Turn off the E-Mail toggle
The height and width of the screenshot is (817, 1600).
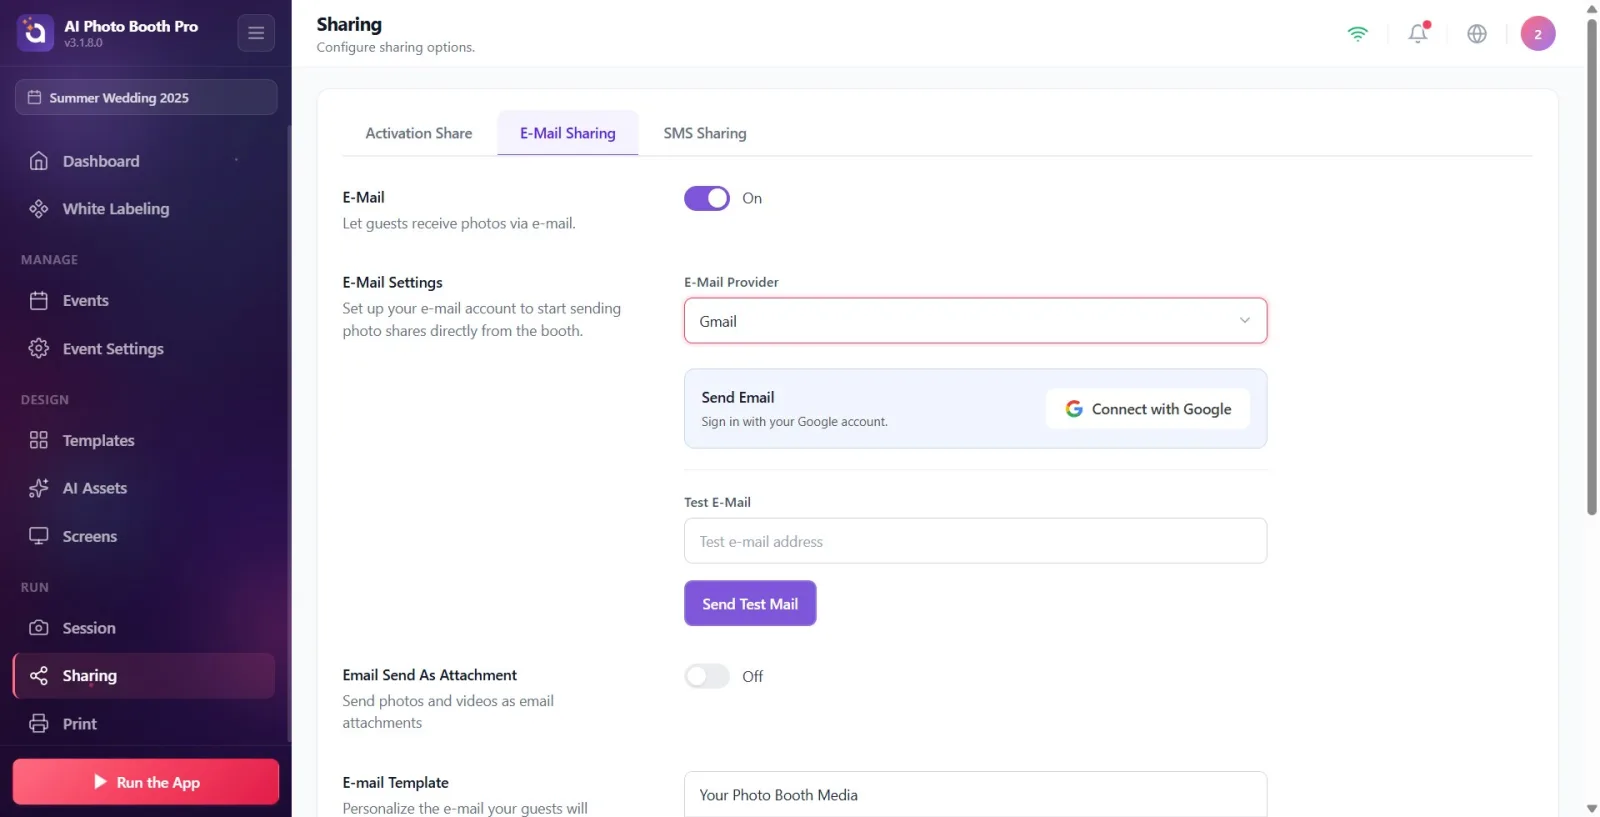707,198
